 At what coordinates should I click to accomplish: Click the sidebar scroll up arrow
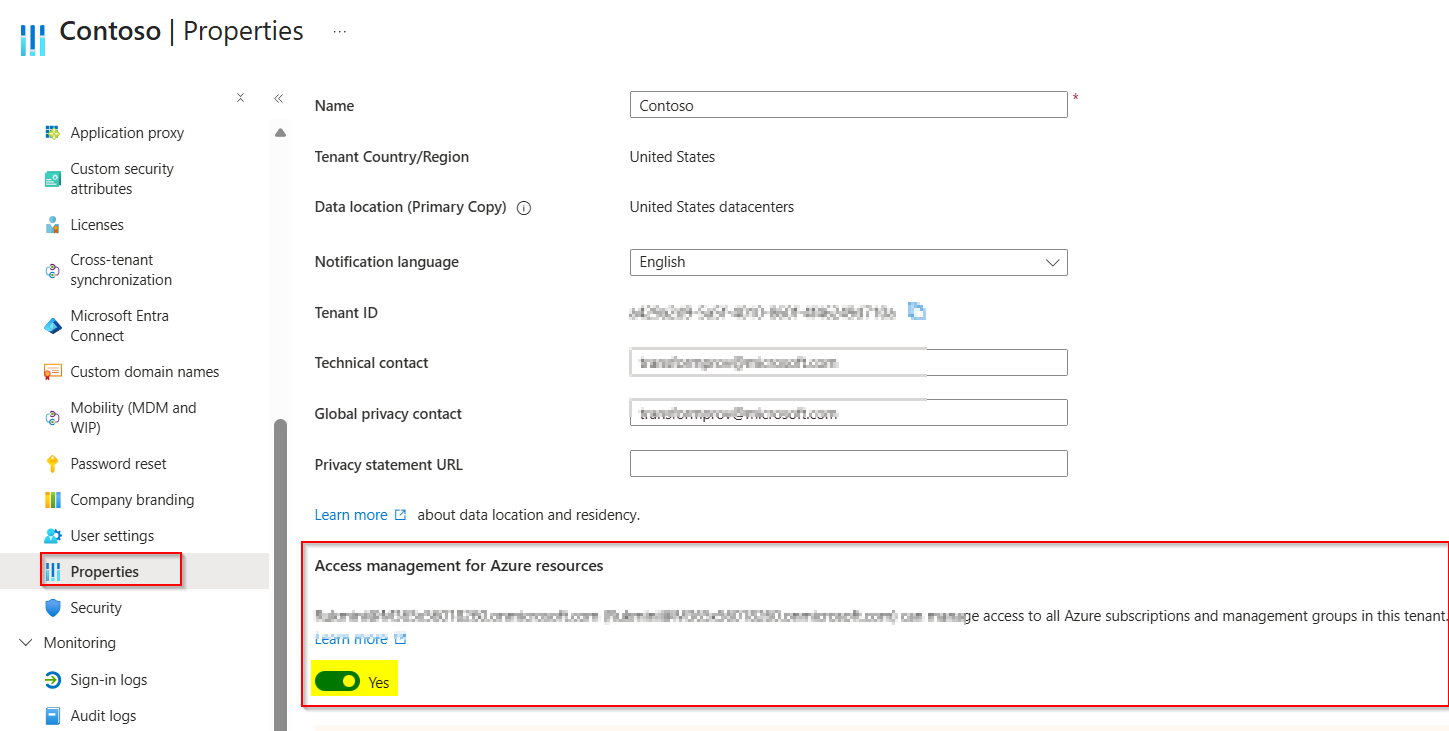pyautogui.click(x=280, y=133)
